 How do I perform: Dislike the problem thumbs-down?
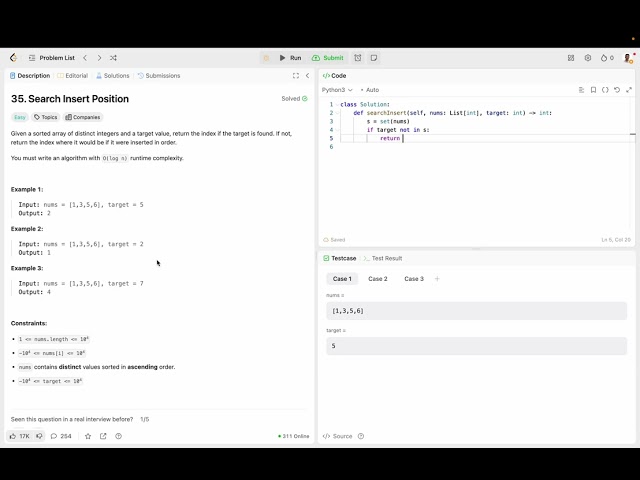coord(39,436)
